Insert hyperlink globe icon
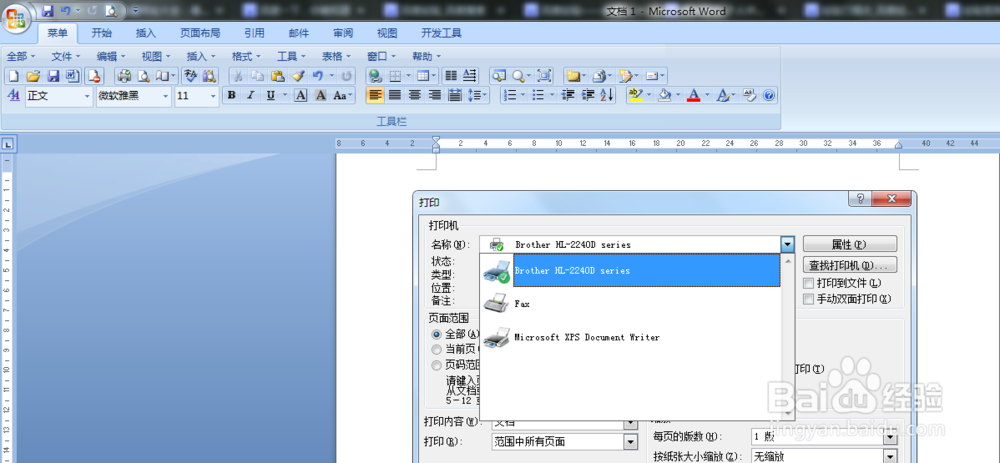1000x463 pixels. (376, 77)
